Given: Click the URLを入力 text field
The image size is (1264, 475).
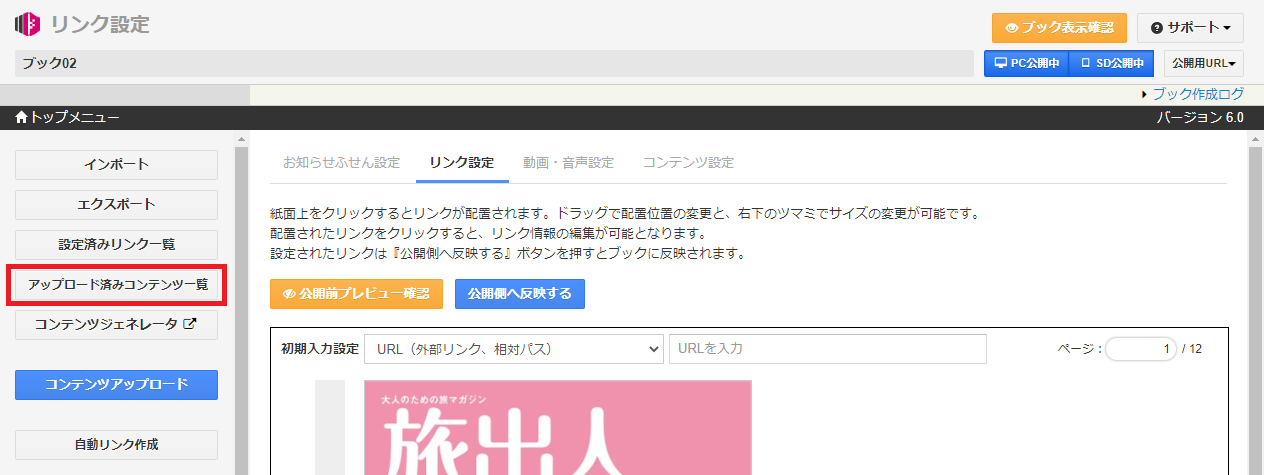Looking at the screenshot, I should point(827,349).
